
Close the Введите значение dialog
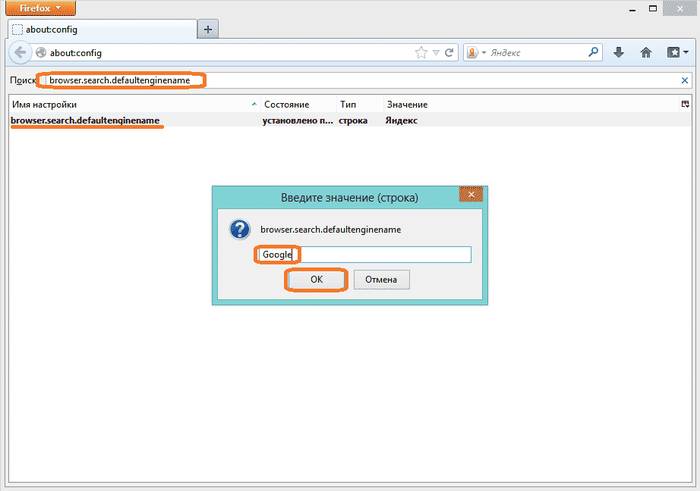(x=466, y=196)
